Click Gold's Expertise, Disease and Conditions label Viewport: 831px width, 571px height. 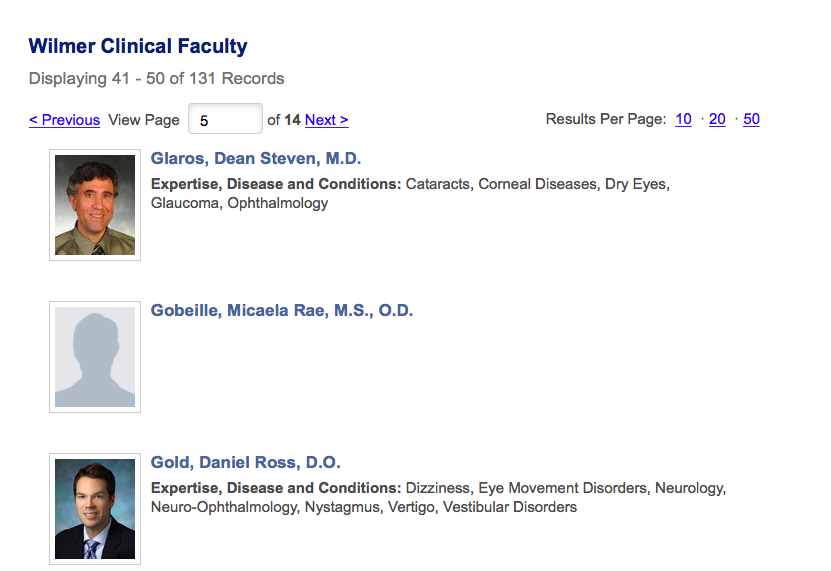pos(276,488)
